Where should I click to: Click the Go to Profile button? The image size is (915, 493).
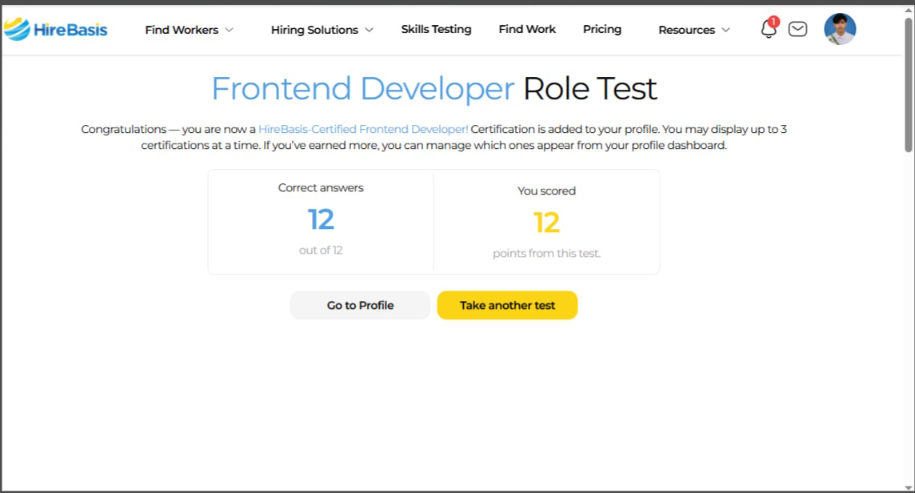point(360,305)
